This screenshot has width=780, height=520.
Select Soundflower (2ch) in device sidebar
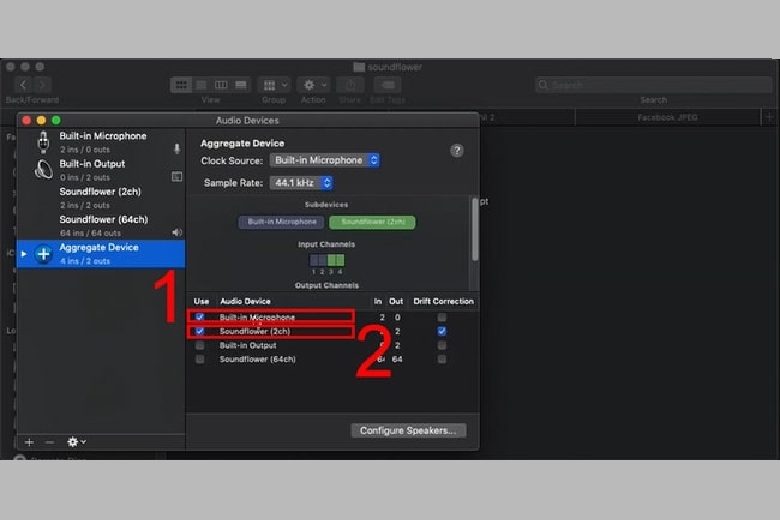[x=101, y=198]
